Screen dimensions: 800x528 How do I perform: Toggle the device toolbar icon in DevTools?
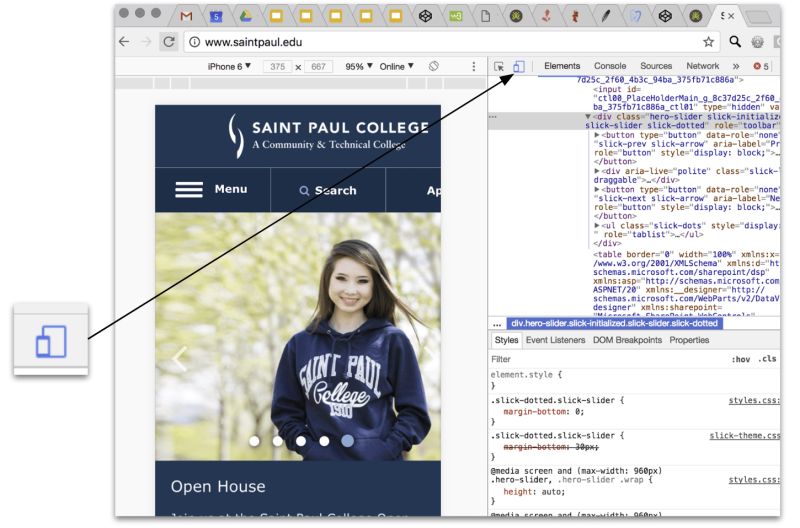tap(518, 66)
